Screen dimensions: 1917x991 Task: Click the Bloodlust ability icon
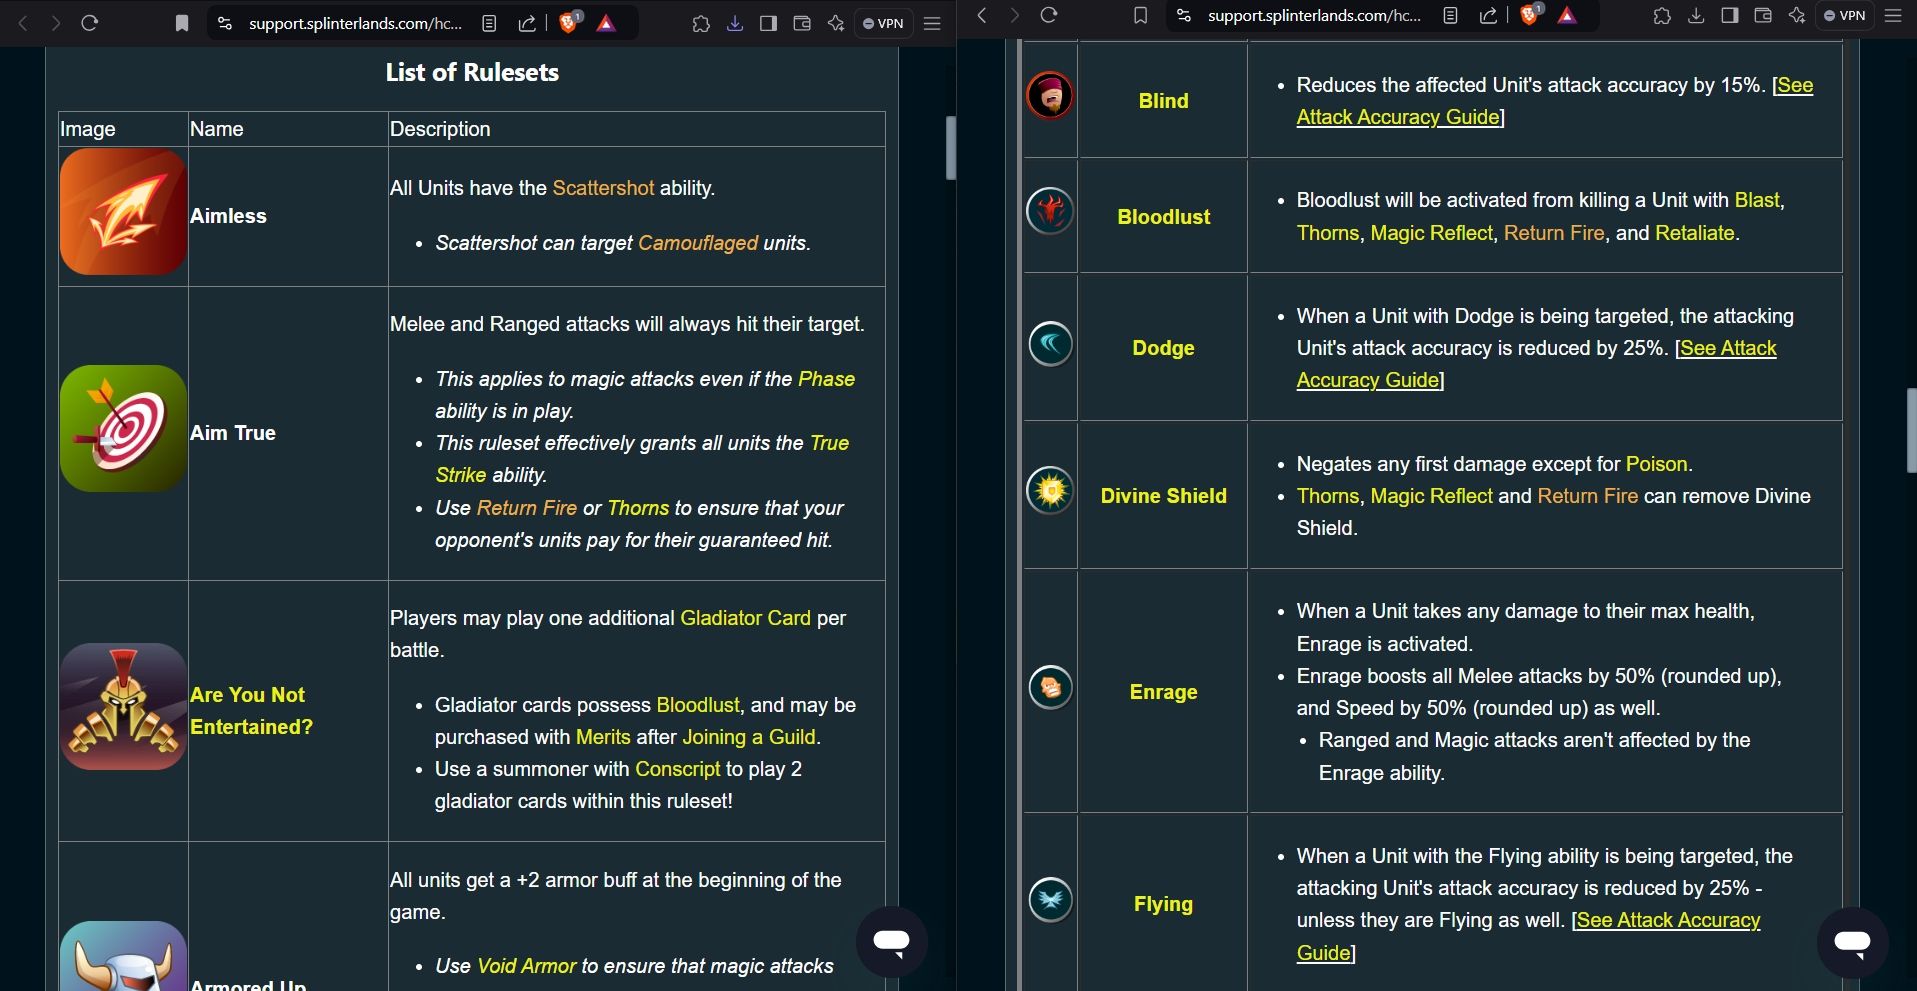click(1050, 211)
